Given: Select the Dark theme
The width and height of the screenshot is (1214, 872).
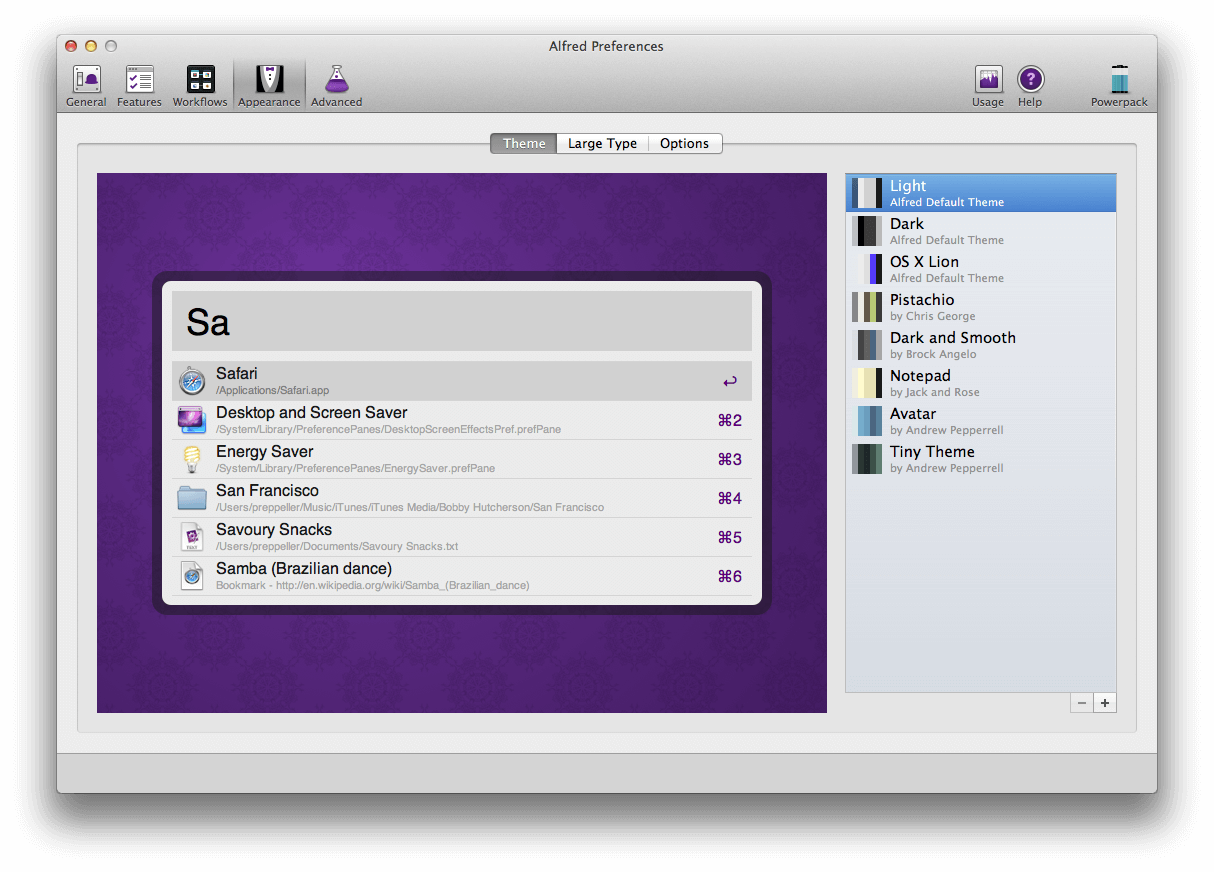Looking at the screenshot, I should click(960, 231).
